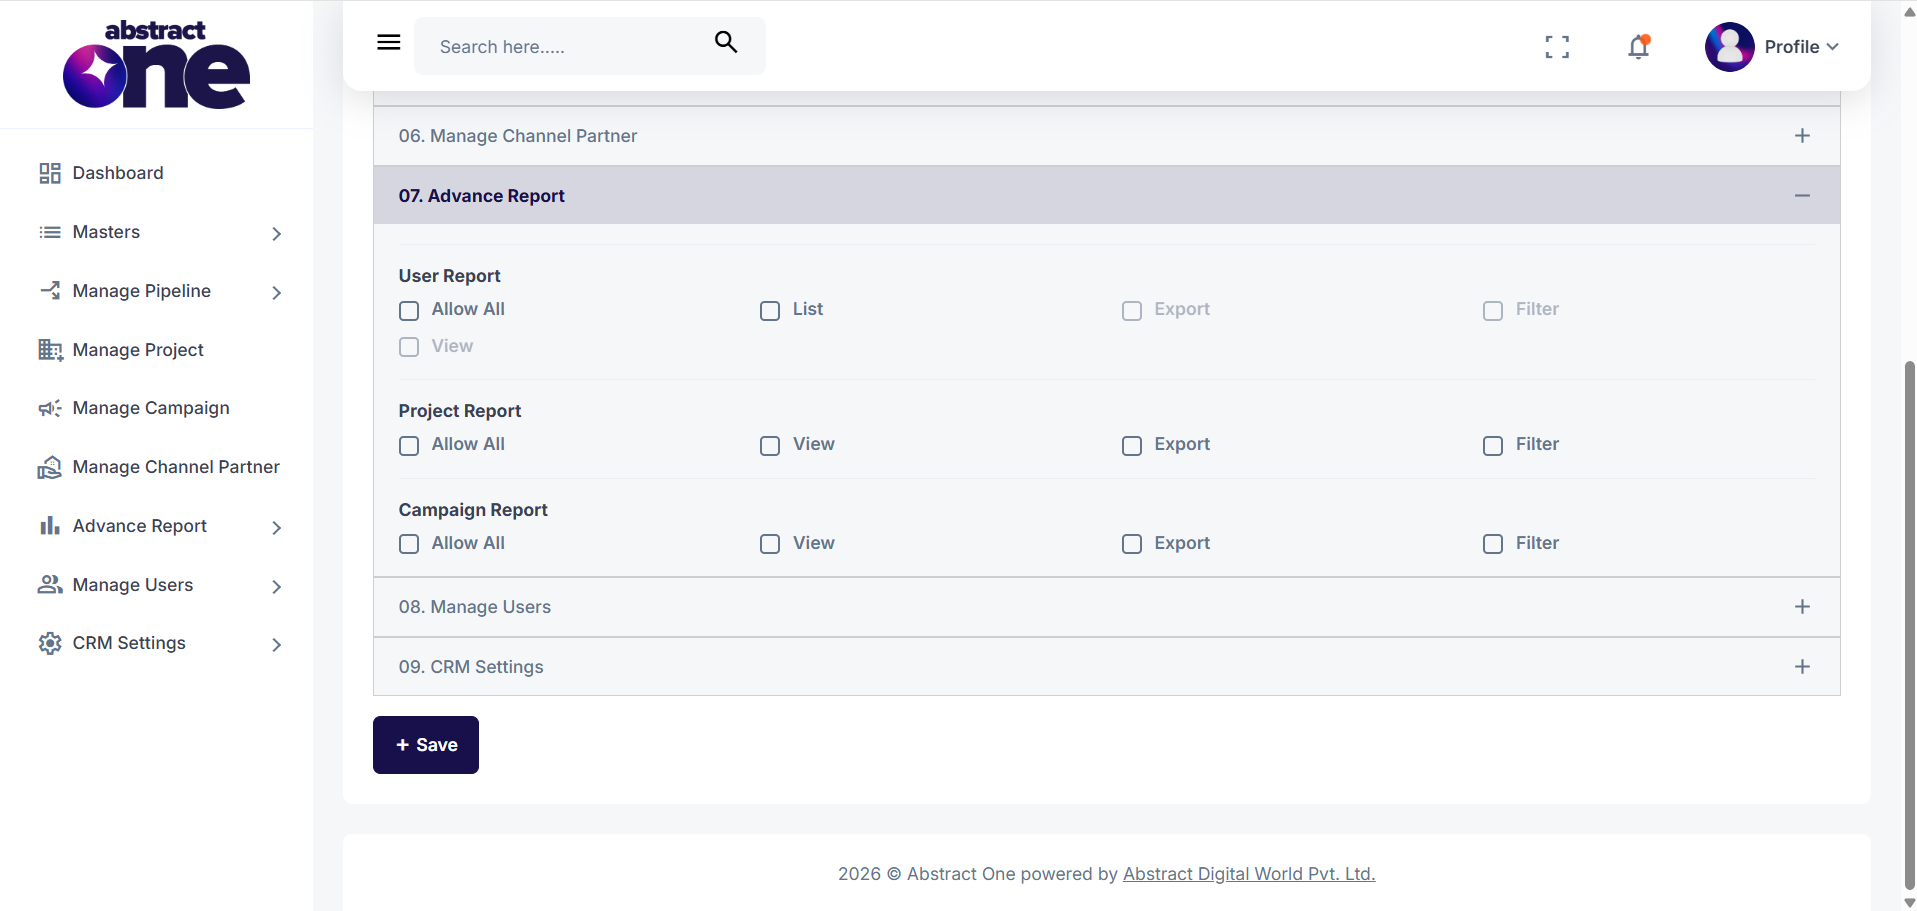Collapse 07. Advance Report section
The height and width of the screenshot is (911, 1917).
click(x=1107, y=195)
